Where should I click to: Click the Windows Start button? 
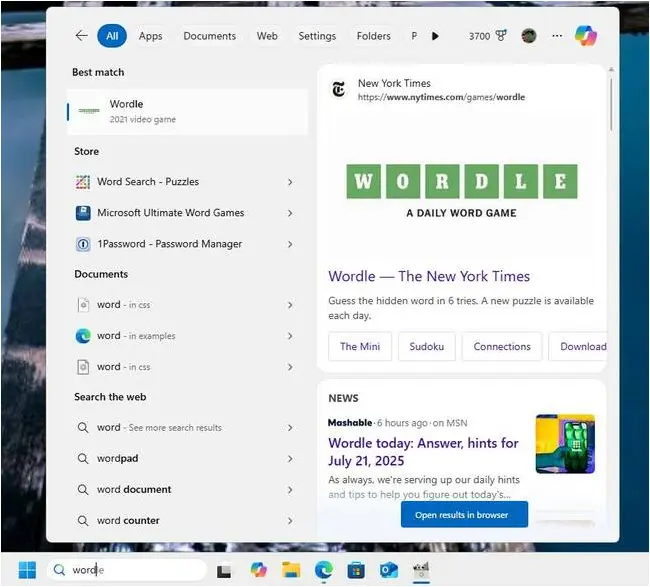coord(27,570)
